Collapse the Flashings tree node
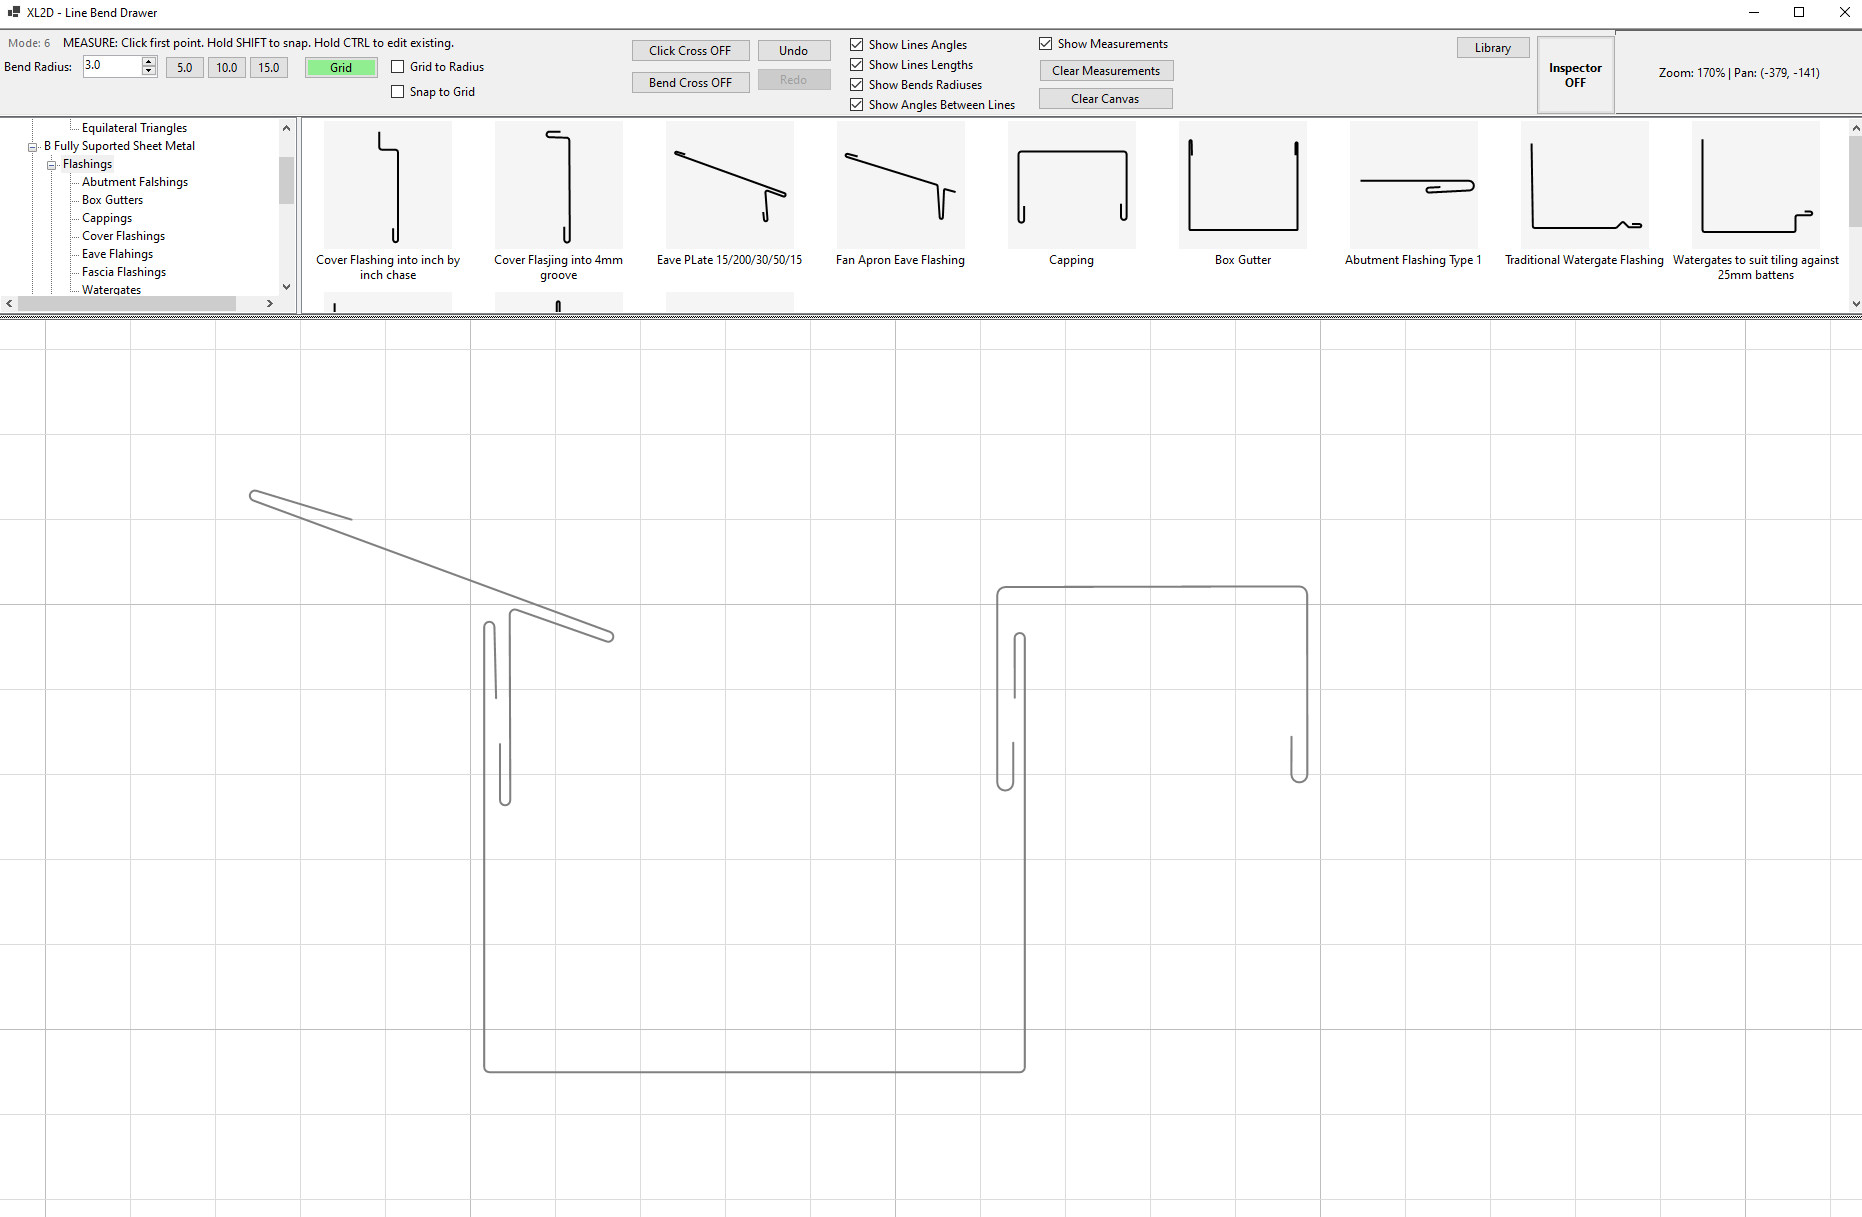The width and height of the screenshot is (1862, 1217). [50, 164]
